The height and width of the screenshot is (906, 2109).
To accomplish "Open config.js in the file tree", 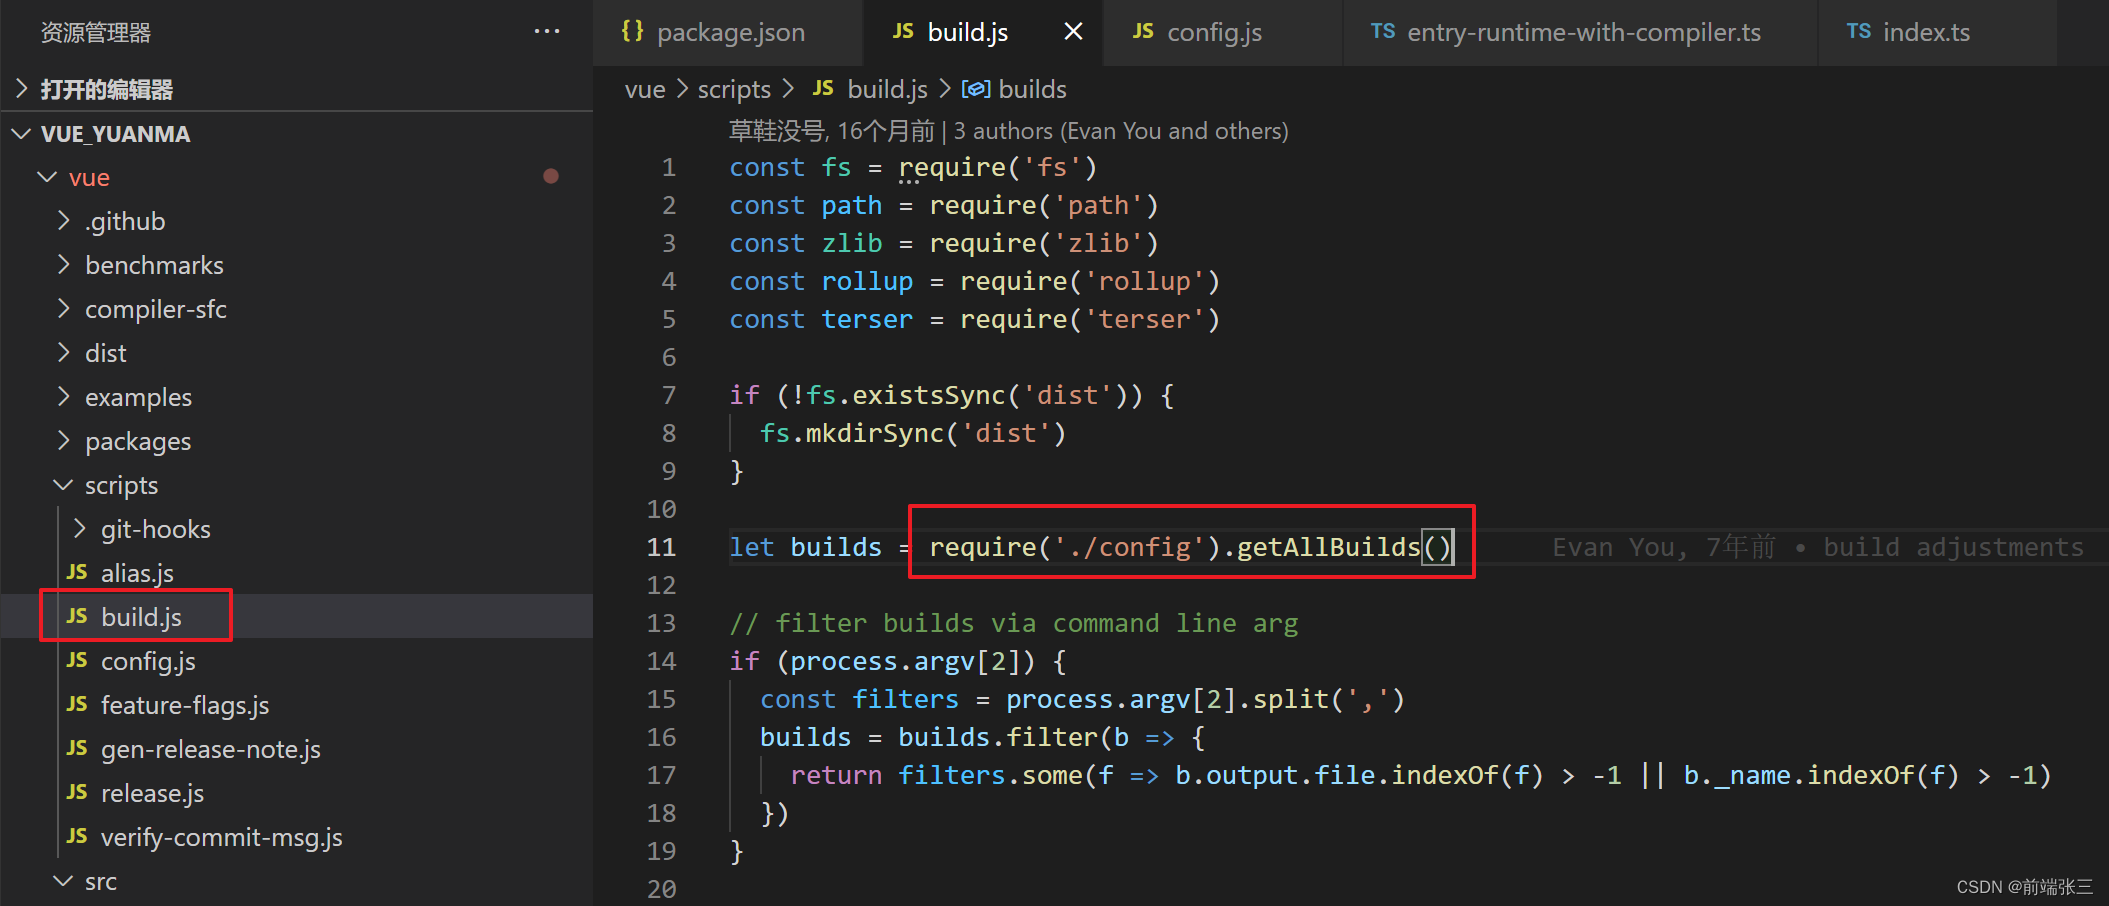I will coord(296,661).
